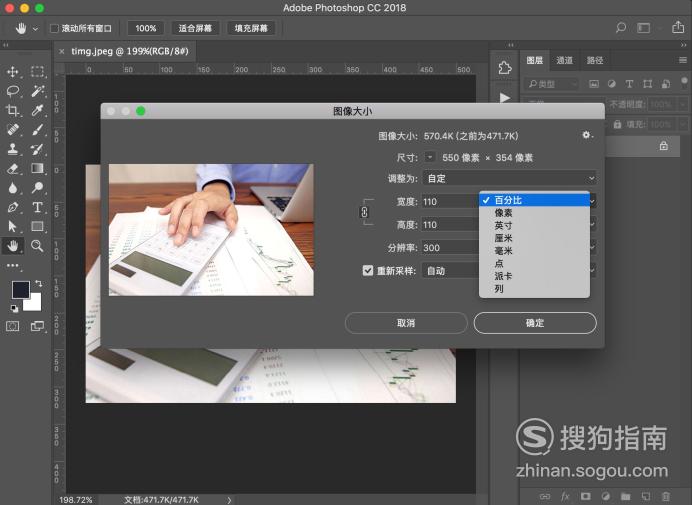The height and width of the screenshot is (505, 692).
Task: Change the screen mode icon
Action: [x=38, y=326]
